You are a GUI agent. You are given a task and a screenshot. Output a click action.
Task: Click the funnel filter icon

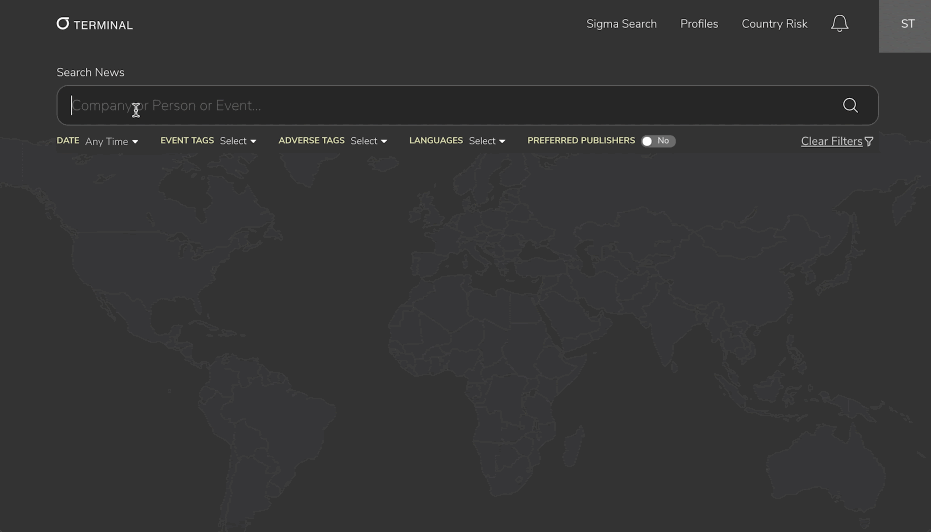pyautogui.click(x=869, y=142)
